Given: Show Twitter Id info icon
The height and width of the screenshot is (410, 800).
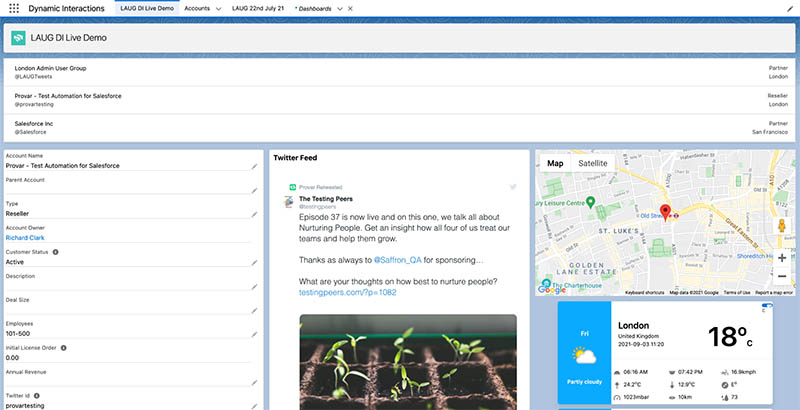Looking at the screenshot, I should click(x=37, y=396).
